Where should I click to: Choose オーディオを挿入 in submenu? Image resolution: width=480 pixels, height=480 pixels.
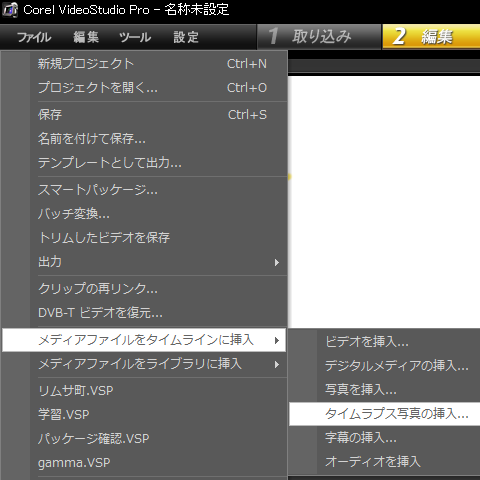(385, 462)
